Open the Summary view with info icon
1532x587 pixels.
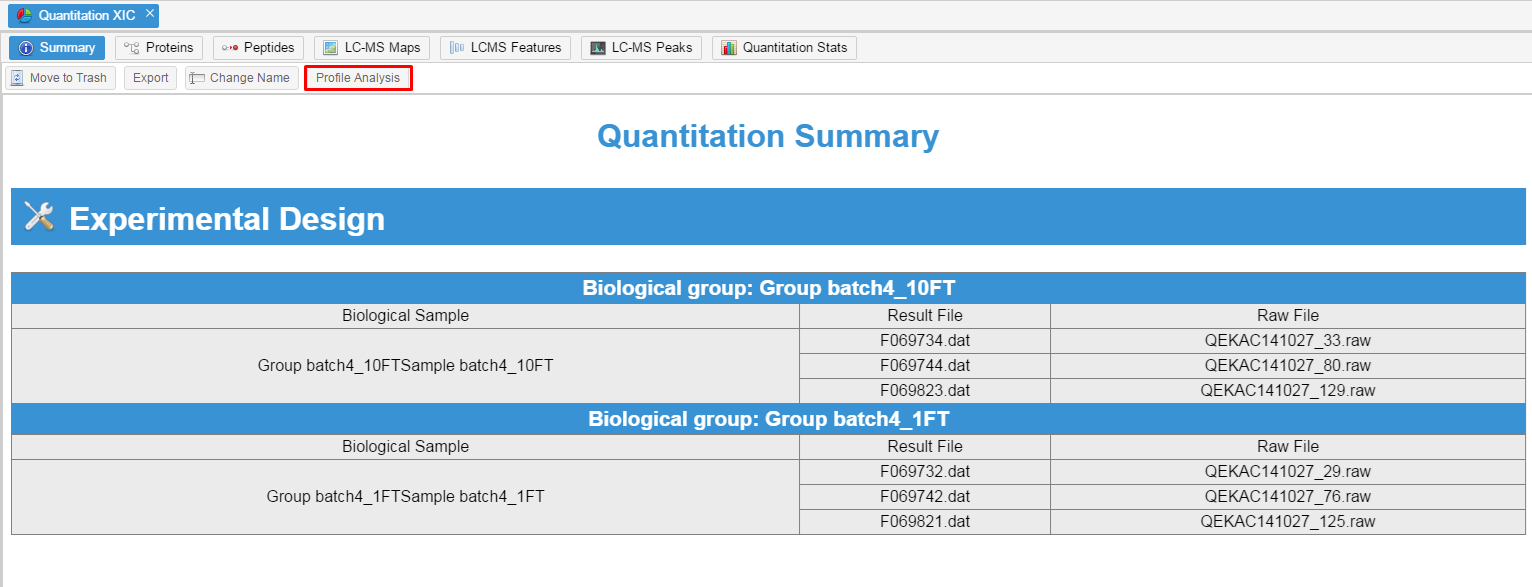[57, 48]
